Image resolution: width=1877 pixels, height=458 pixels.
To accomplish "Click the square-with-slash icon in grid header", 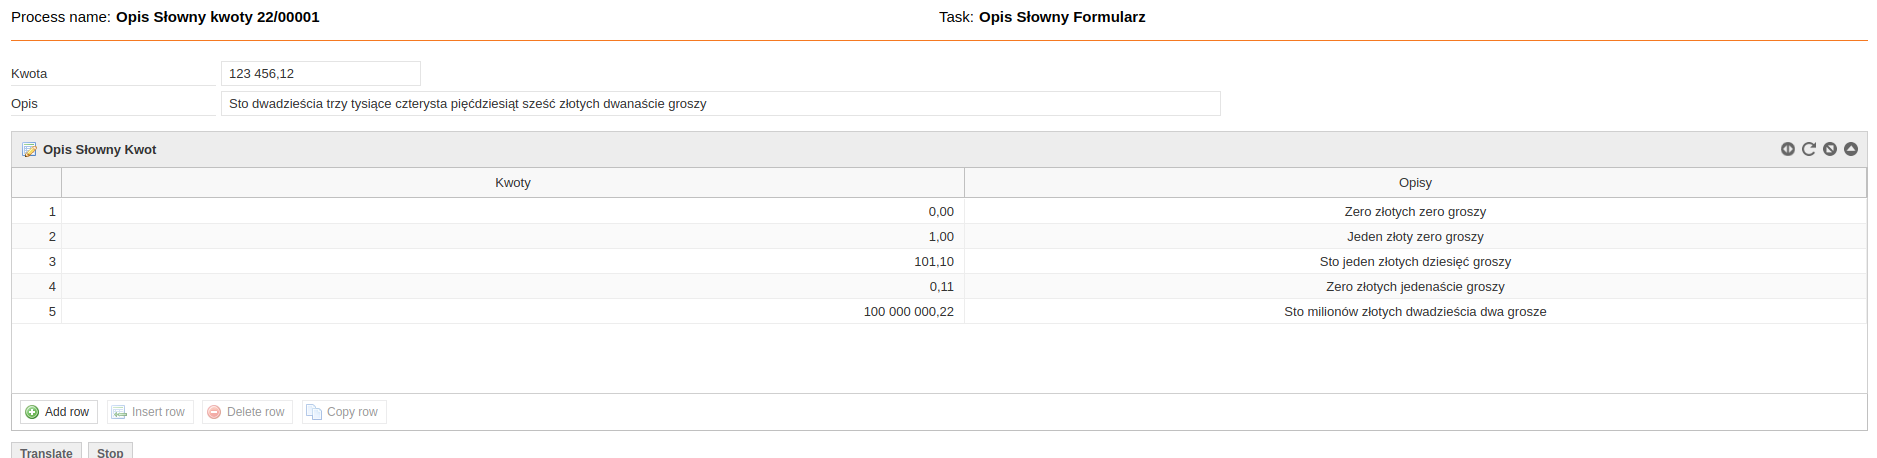I will (x=1830, y=149).
